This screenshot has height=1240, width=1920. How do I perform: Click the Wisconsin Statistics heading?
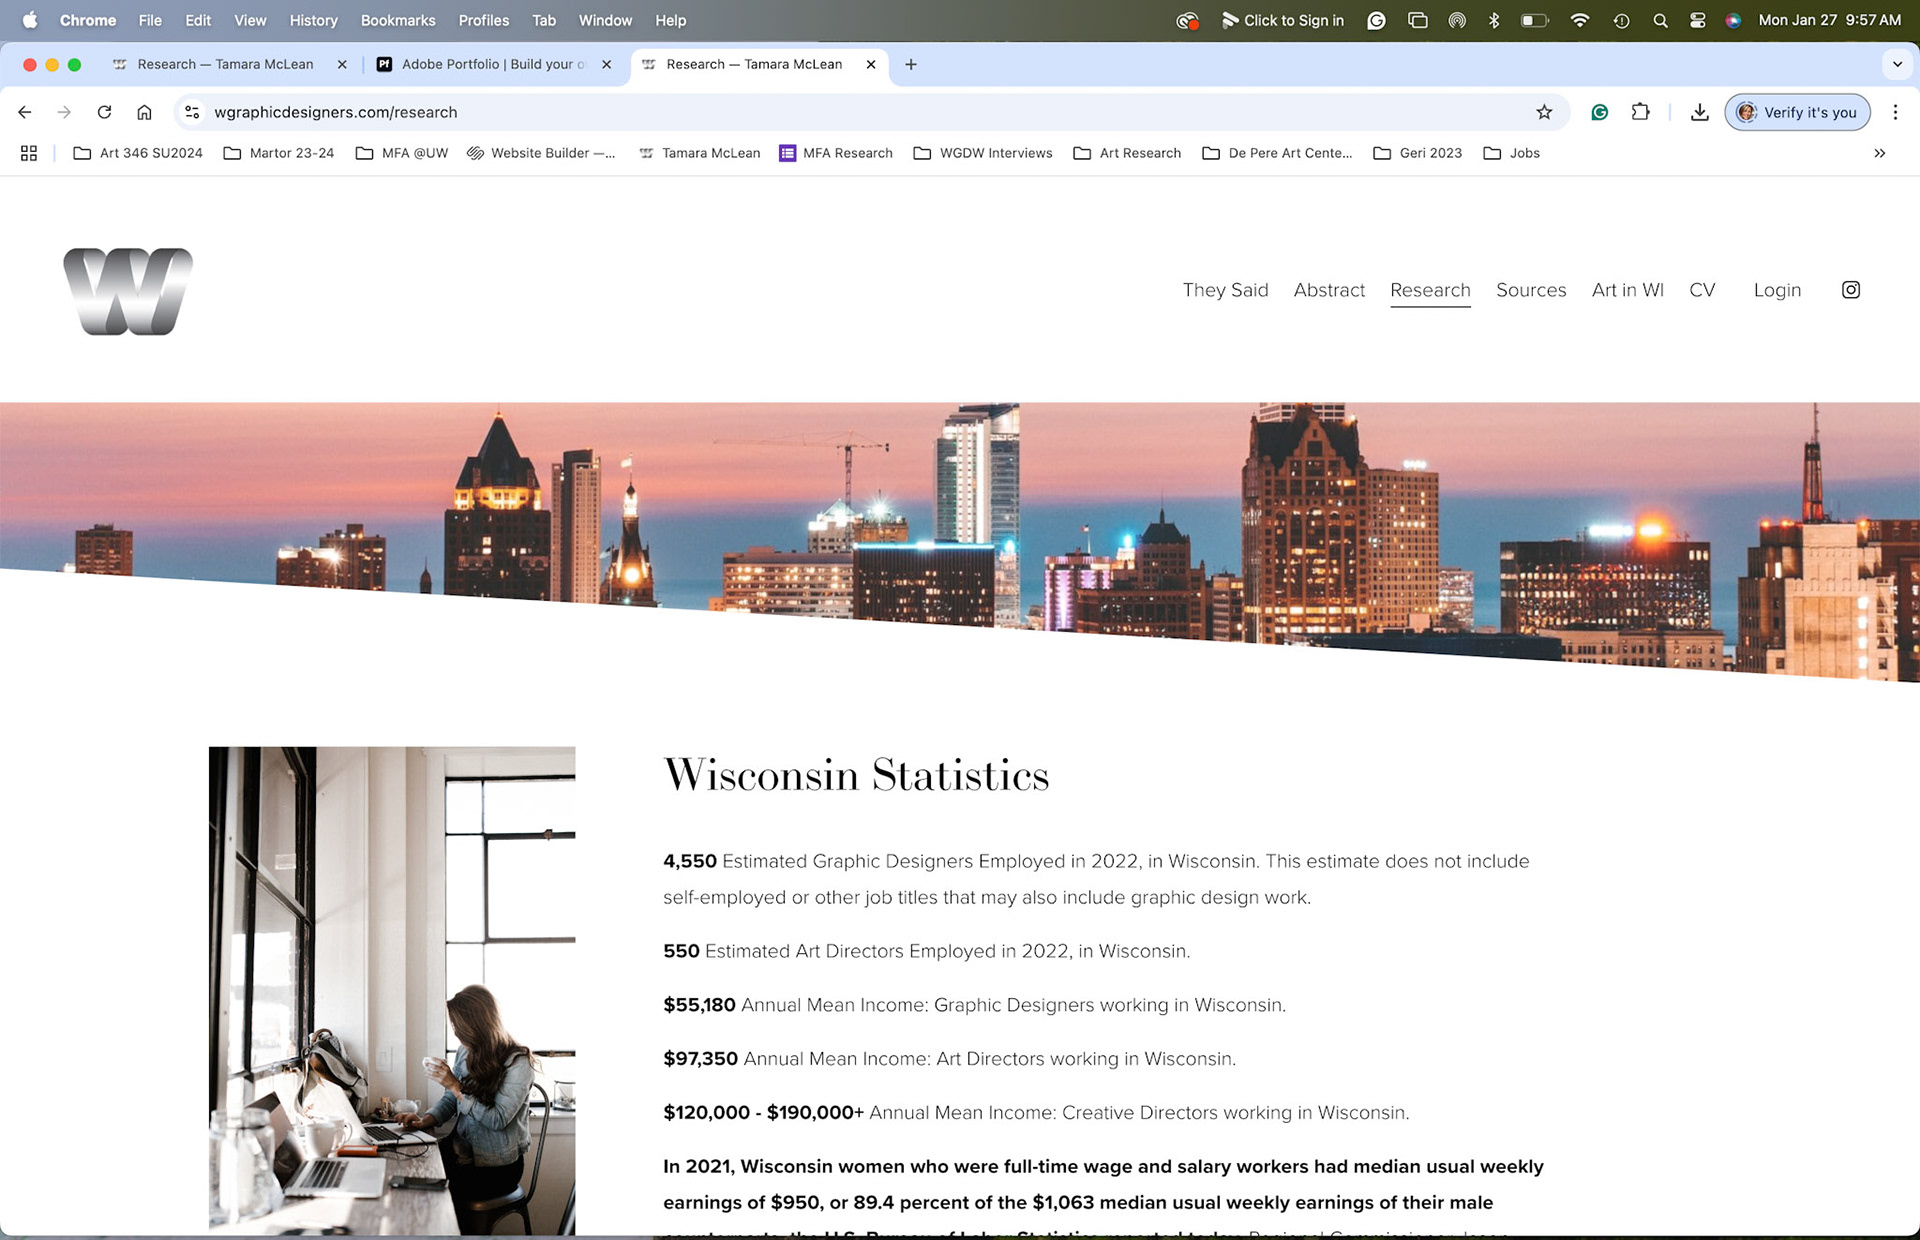pos(856,776)
